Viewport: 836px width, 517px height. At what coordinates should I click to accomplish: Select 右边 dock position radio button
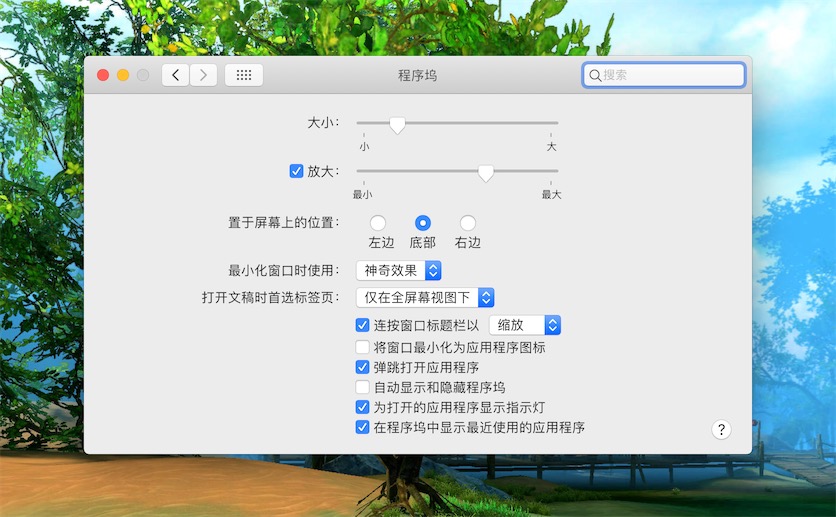[x=468, y=223]
